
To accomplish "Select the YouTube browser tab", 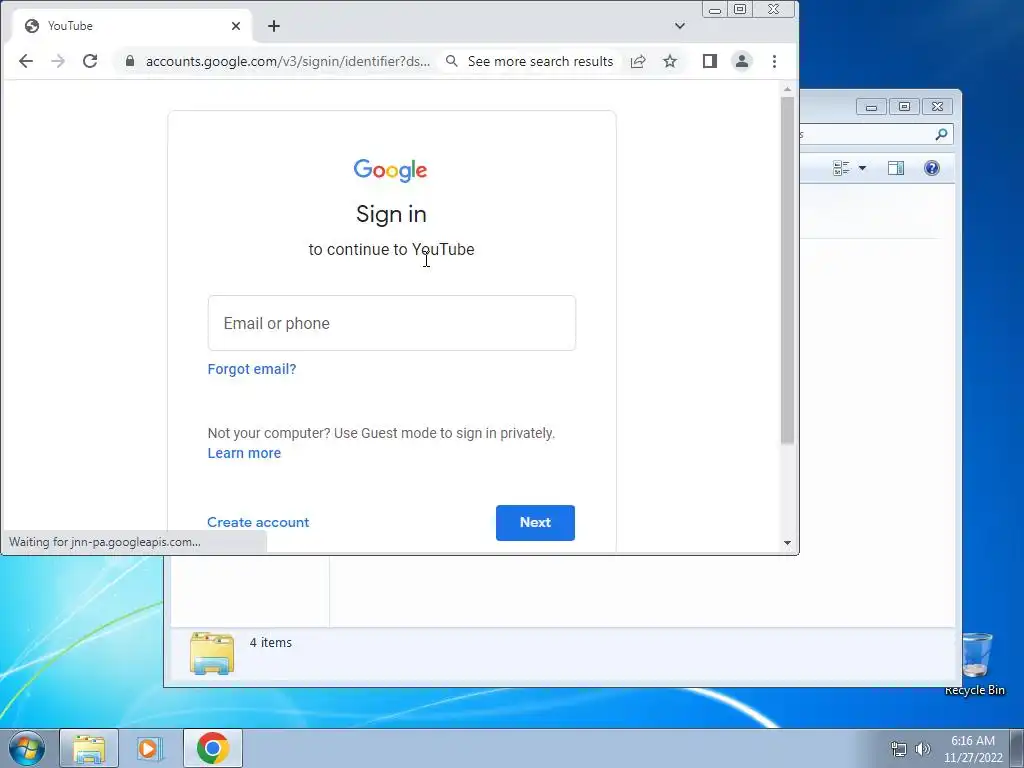I will click(131, 25).
